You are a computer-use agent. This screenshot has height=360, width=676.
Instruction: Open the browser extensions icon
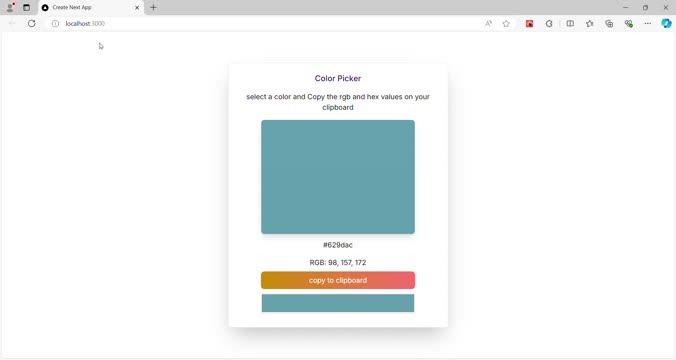click(x=549, y=24)
